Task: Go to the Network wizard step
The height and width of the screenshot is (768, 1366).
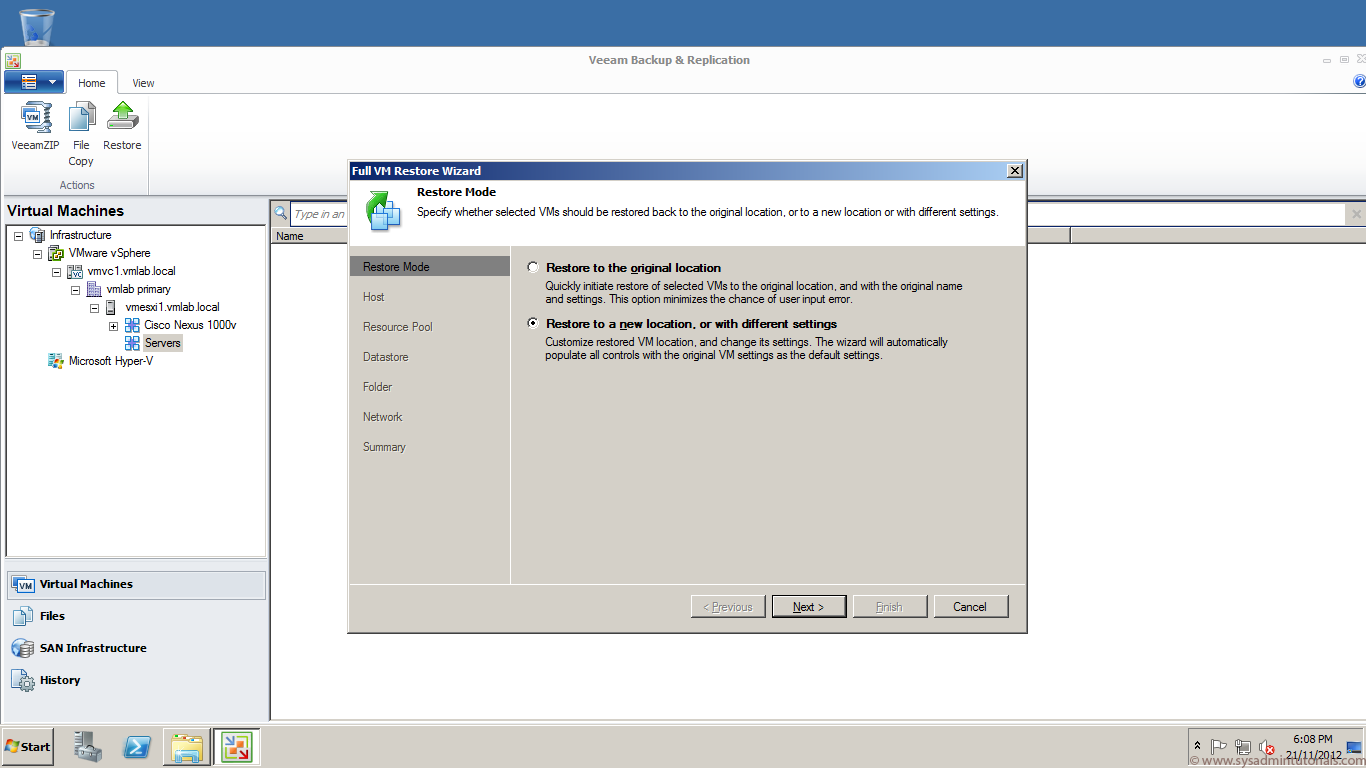Action: tap(383, 417)
